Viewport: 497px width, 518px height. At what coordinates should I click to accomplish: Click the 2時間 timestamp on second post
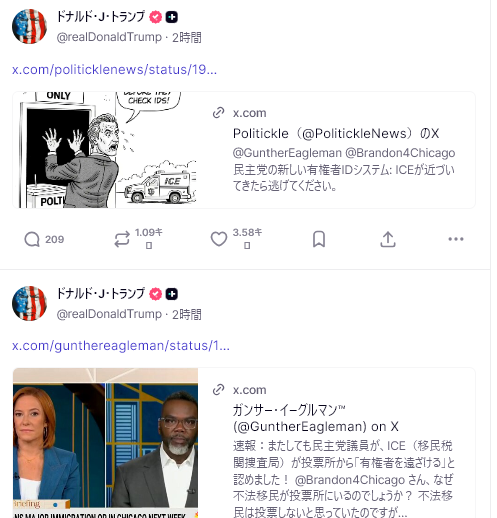(x=187, y=314)
